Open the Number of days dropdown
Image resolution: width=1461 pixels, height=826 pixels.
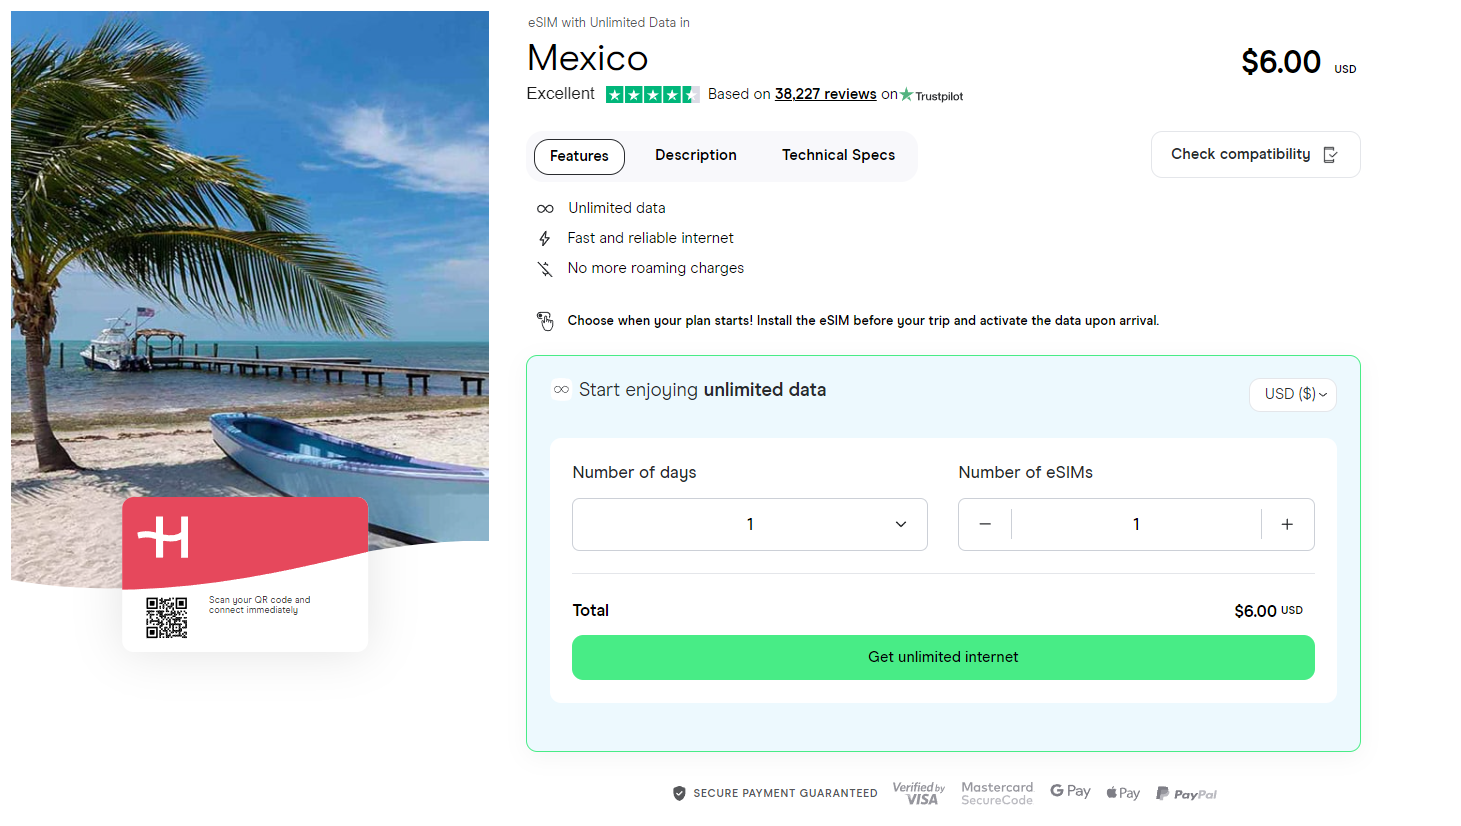pos(749,524)
